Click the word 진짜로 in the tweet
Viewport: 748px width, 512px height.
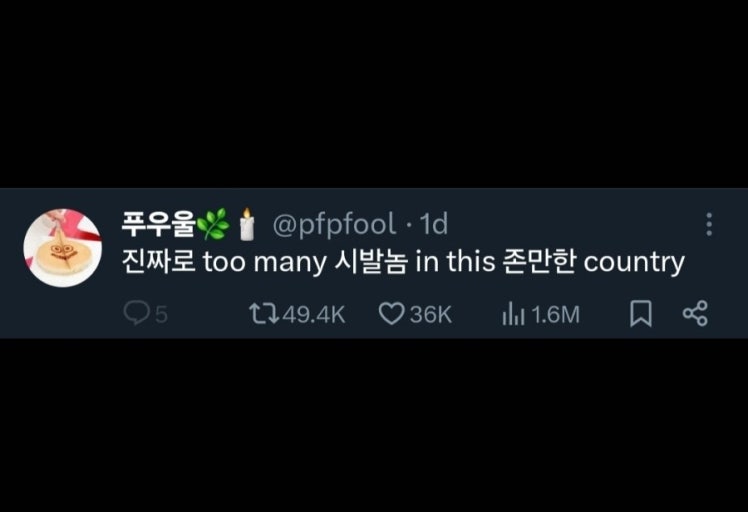[159, 261]
